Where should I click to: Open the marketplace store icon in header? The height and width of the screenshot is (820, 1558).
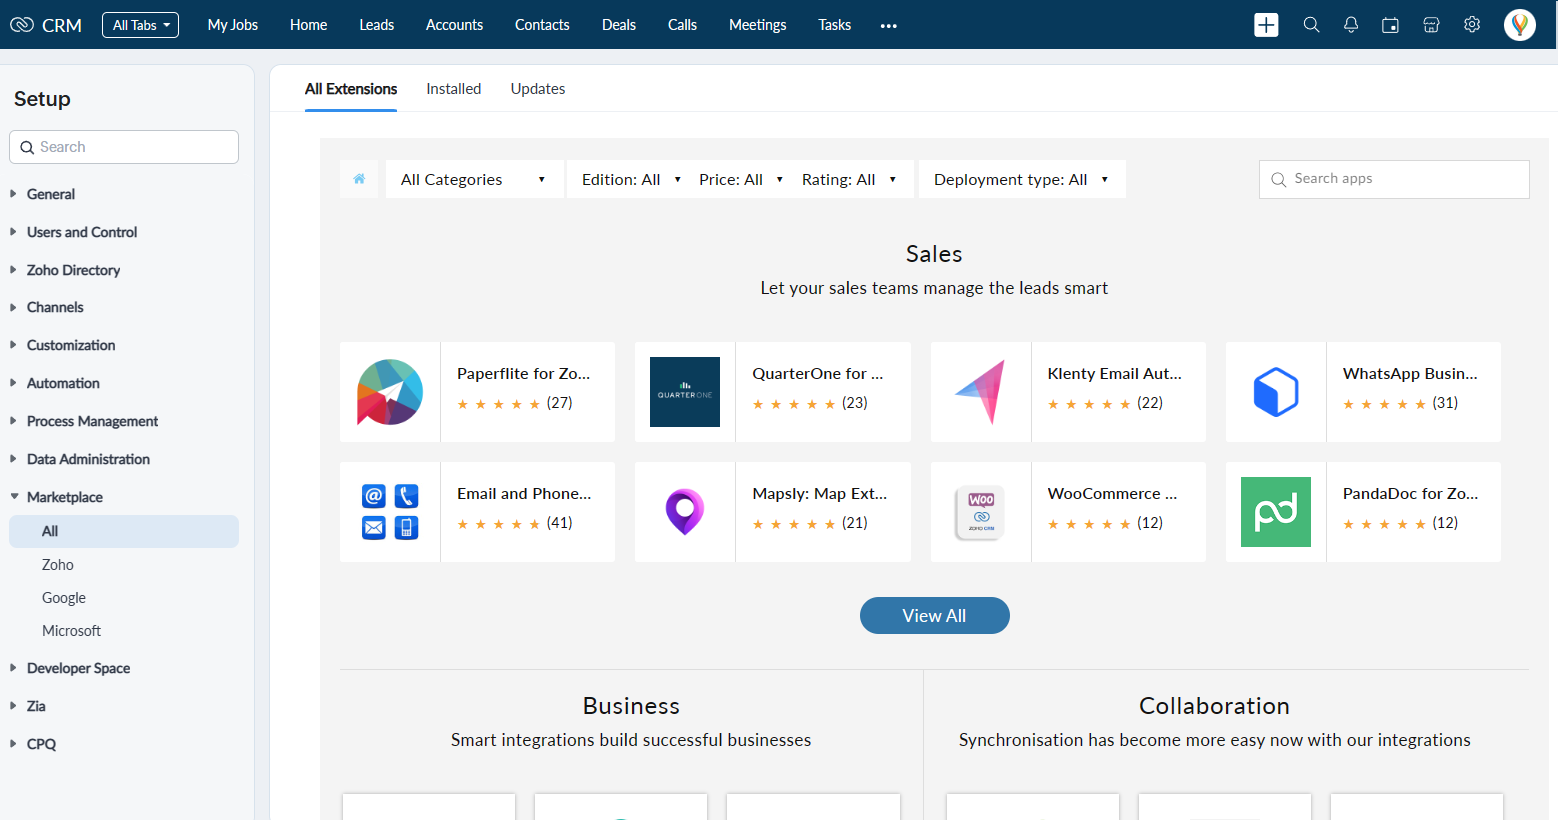click(1431, 25)
